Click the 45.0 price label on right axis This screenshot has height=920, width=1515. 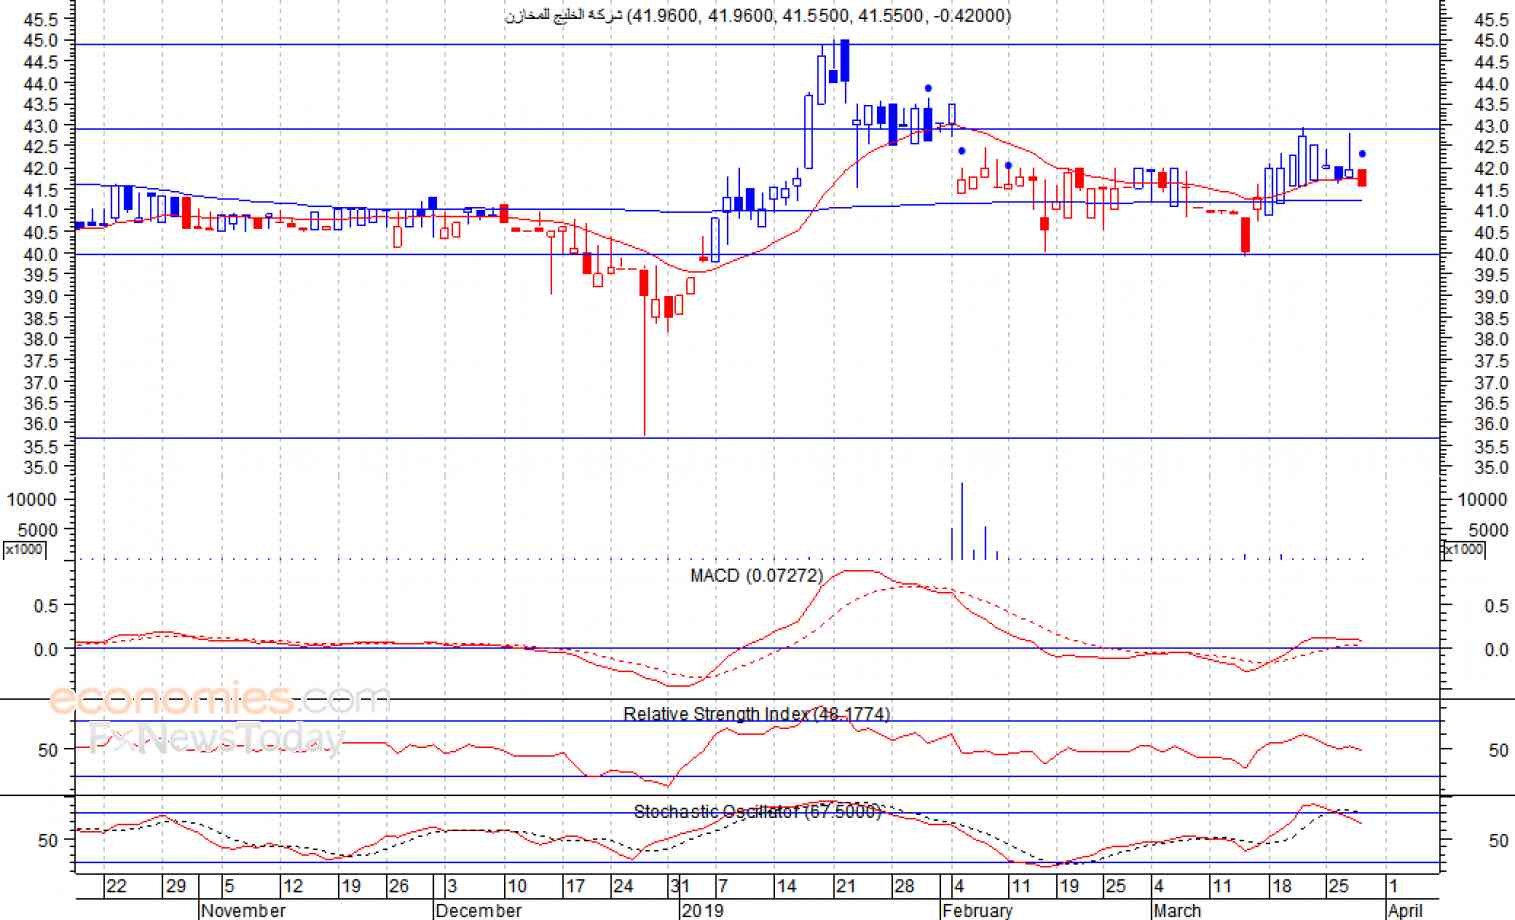1491,41
